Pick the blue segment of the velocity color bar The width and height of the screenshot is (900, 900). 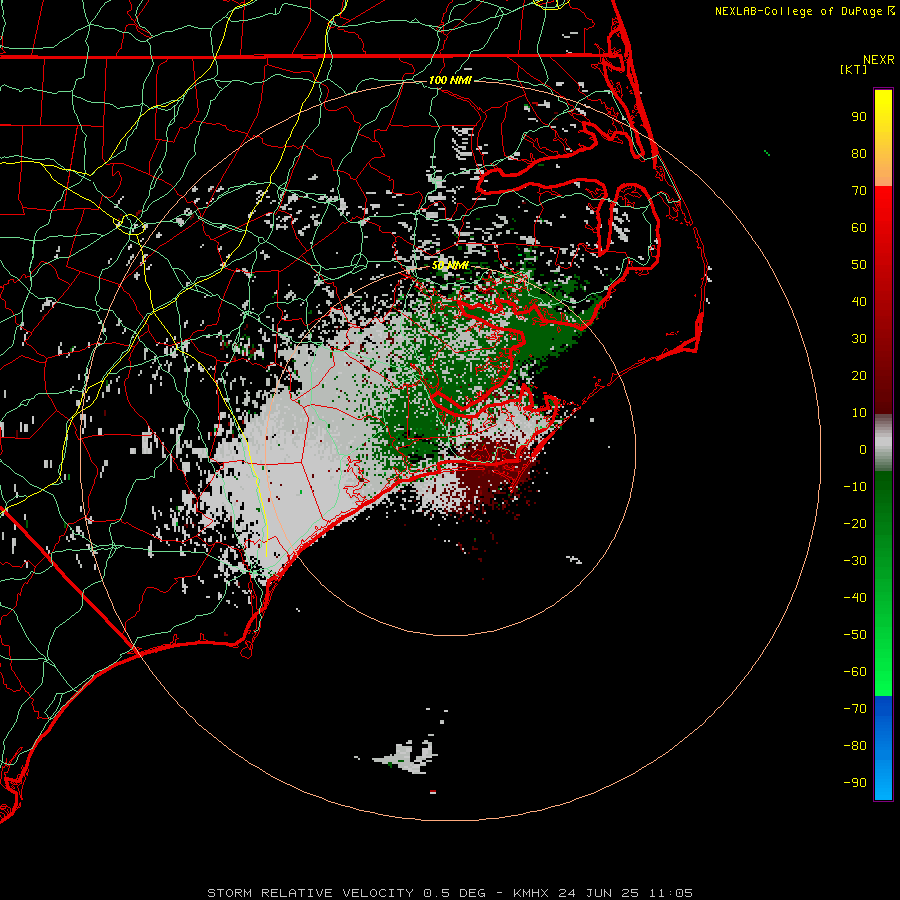click(x=883, y=748)
